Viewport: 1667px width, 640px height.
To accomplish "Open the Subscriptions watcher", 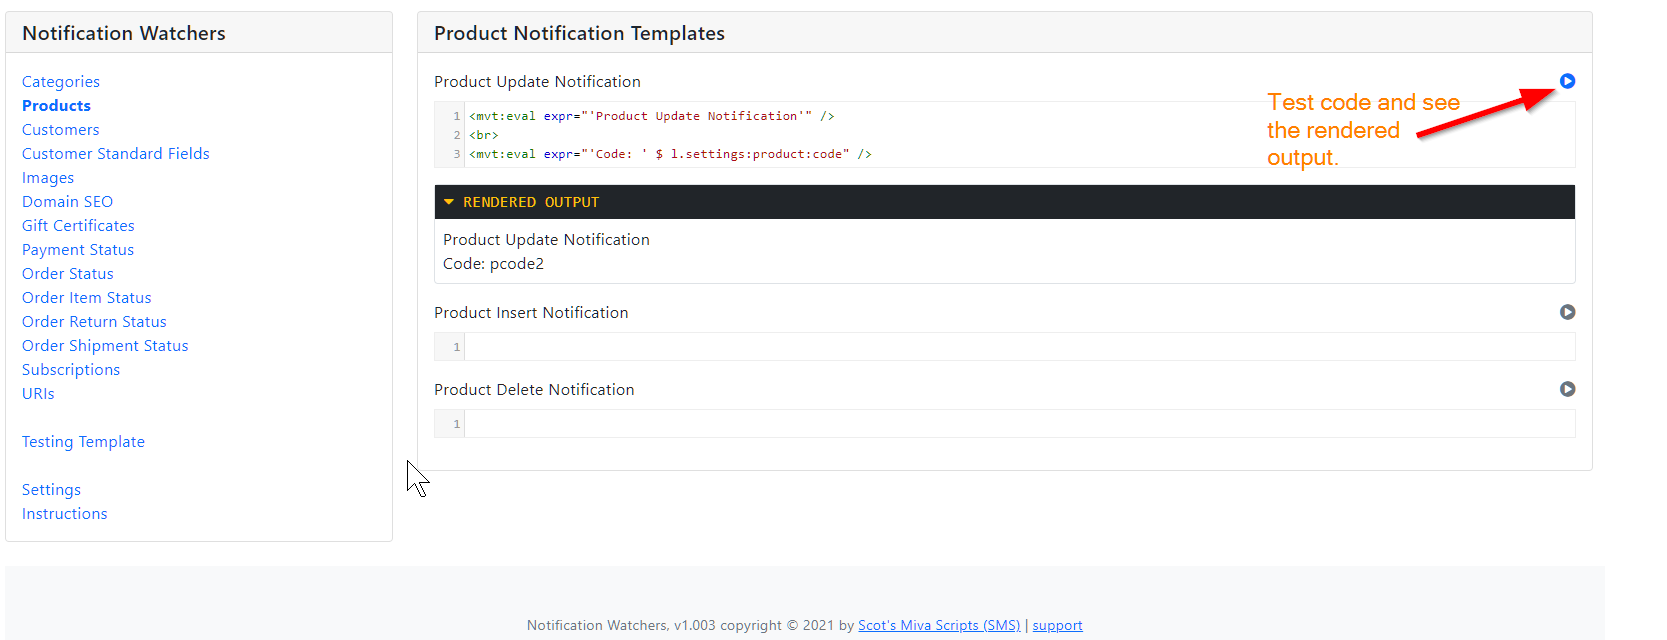I will 71,370.
